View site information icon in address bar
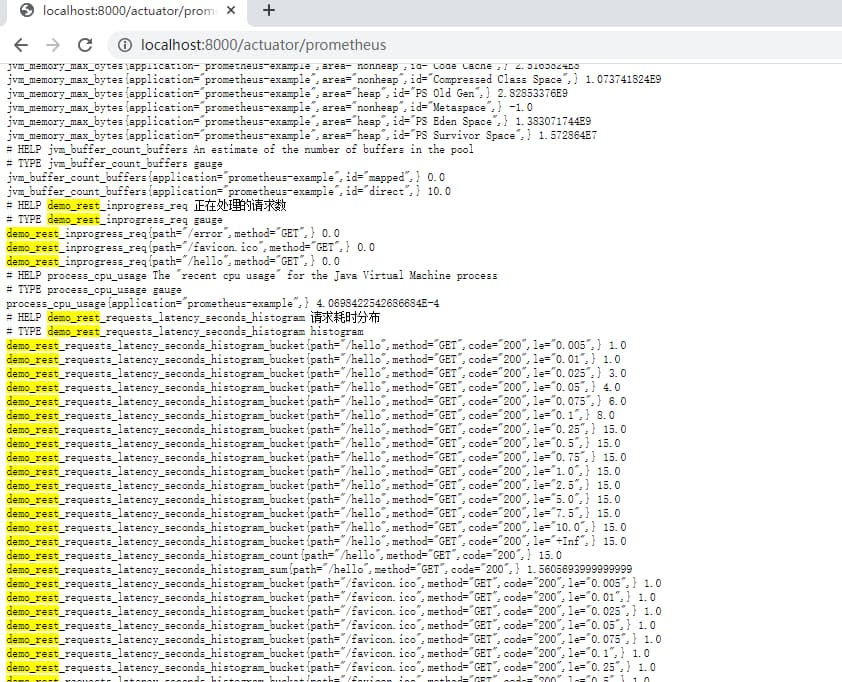Image resolution: width=842 pixels, height=682 pixels. point(124,45)
